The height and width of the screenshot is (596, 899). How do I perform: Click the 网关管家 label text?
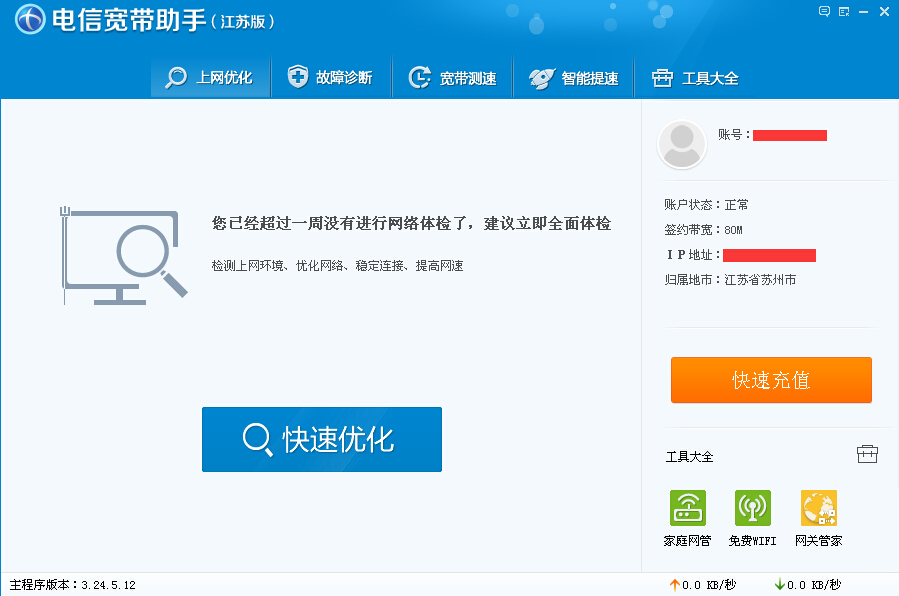coord(819,540)
